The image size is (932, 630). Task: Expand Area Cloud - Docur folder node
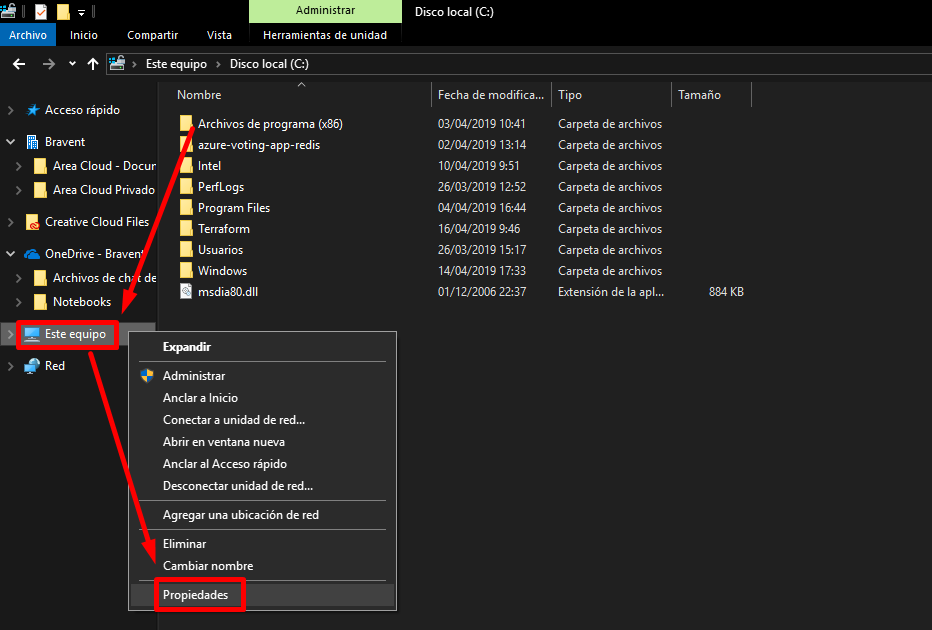coord(18,166)
